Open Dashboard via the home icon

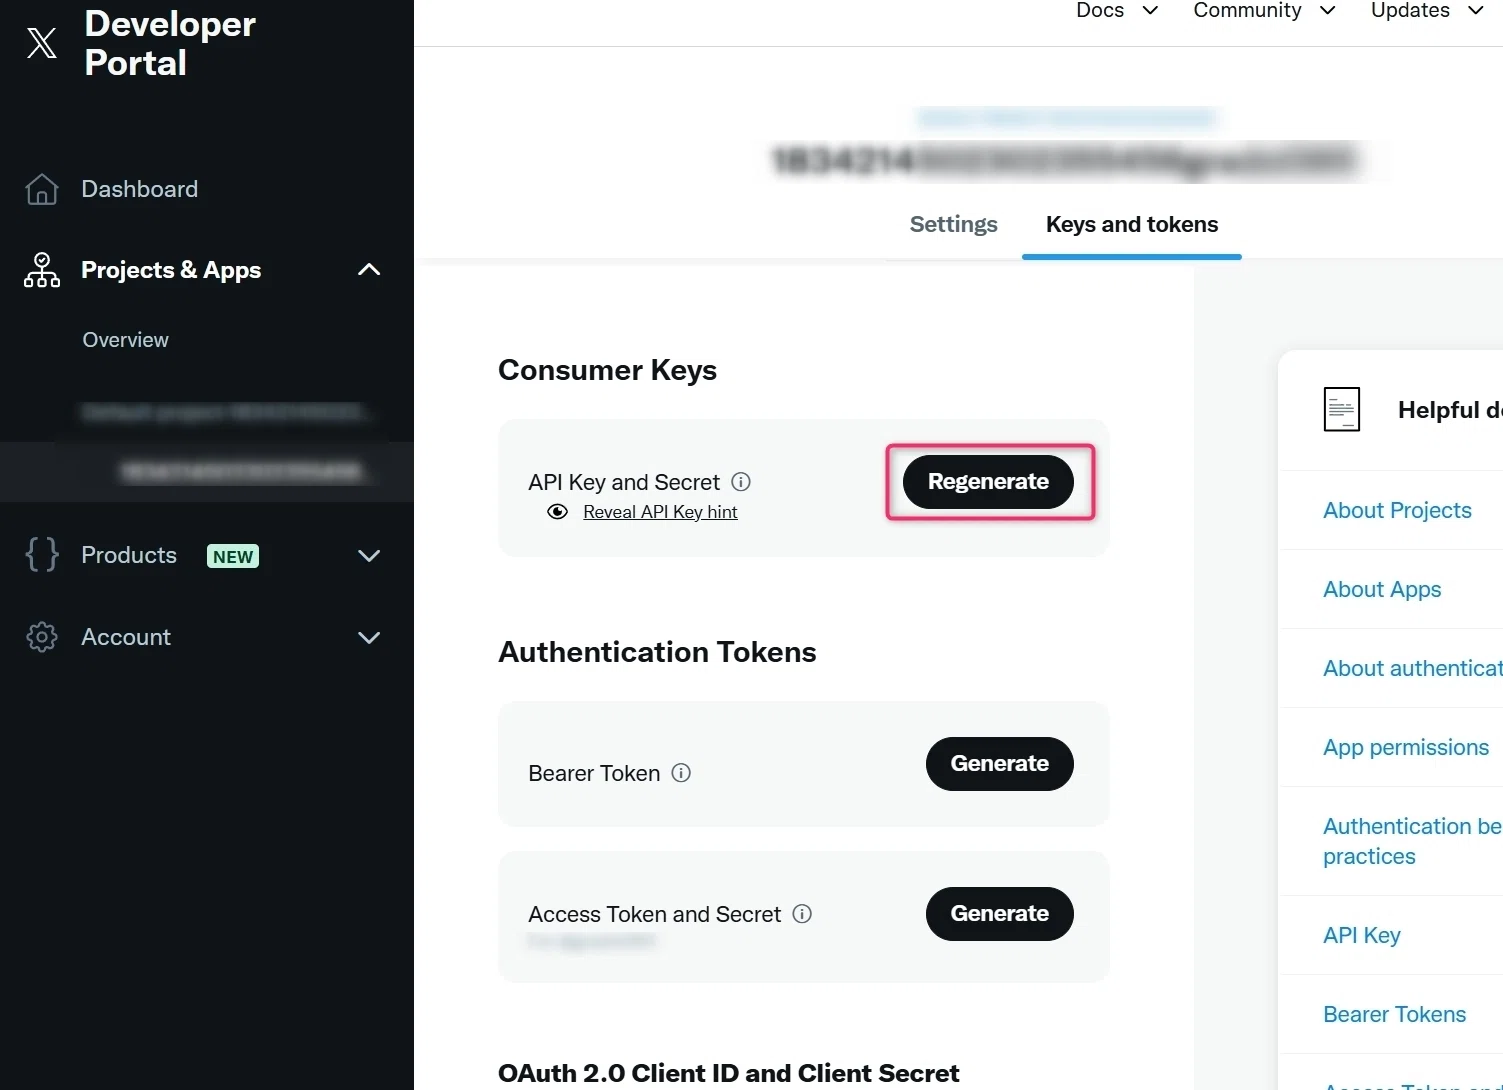point(42,189)
